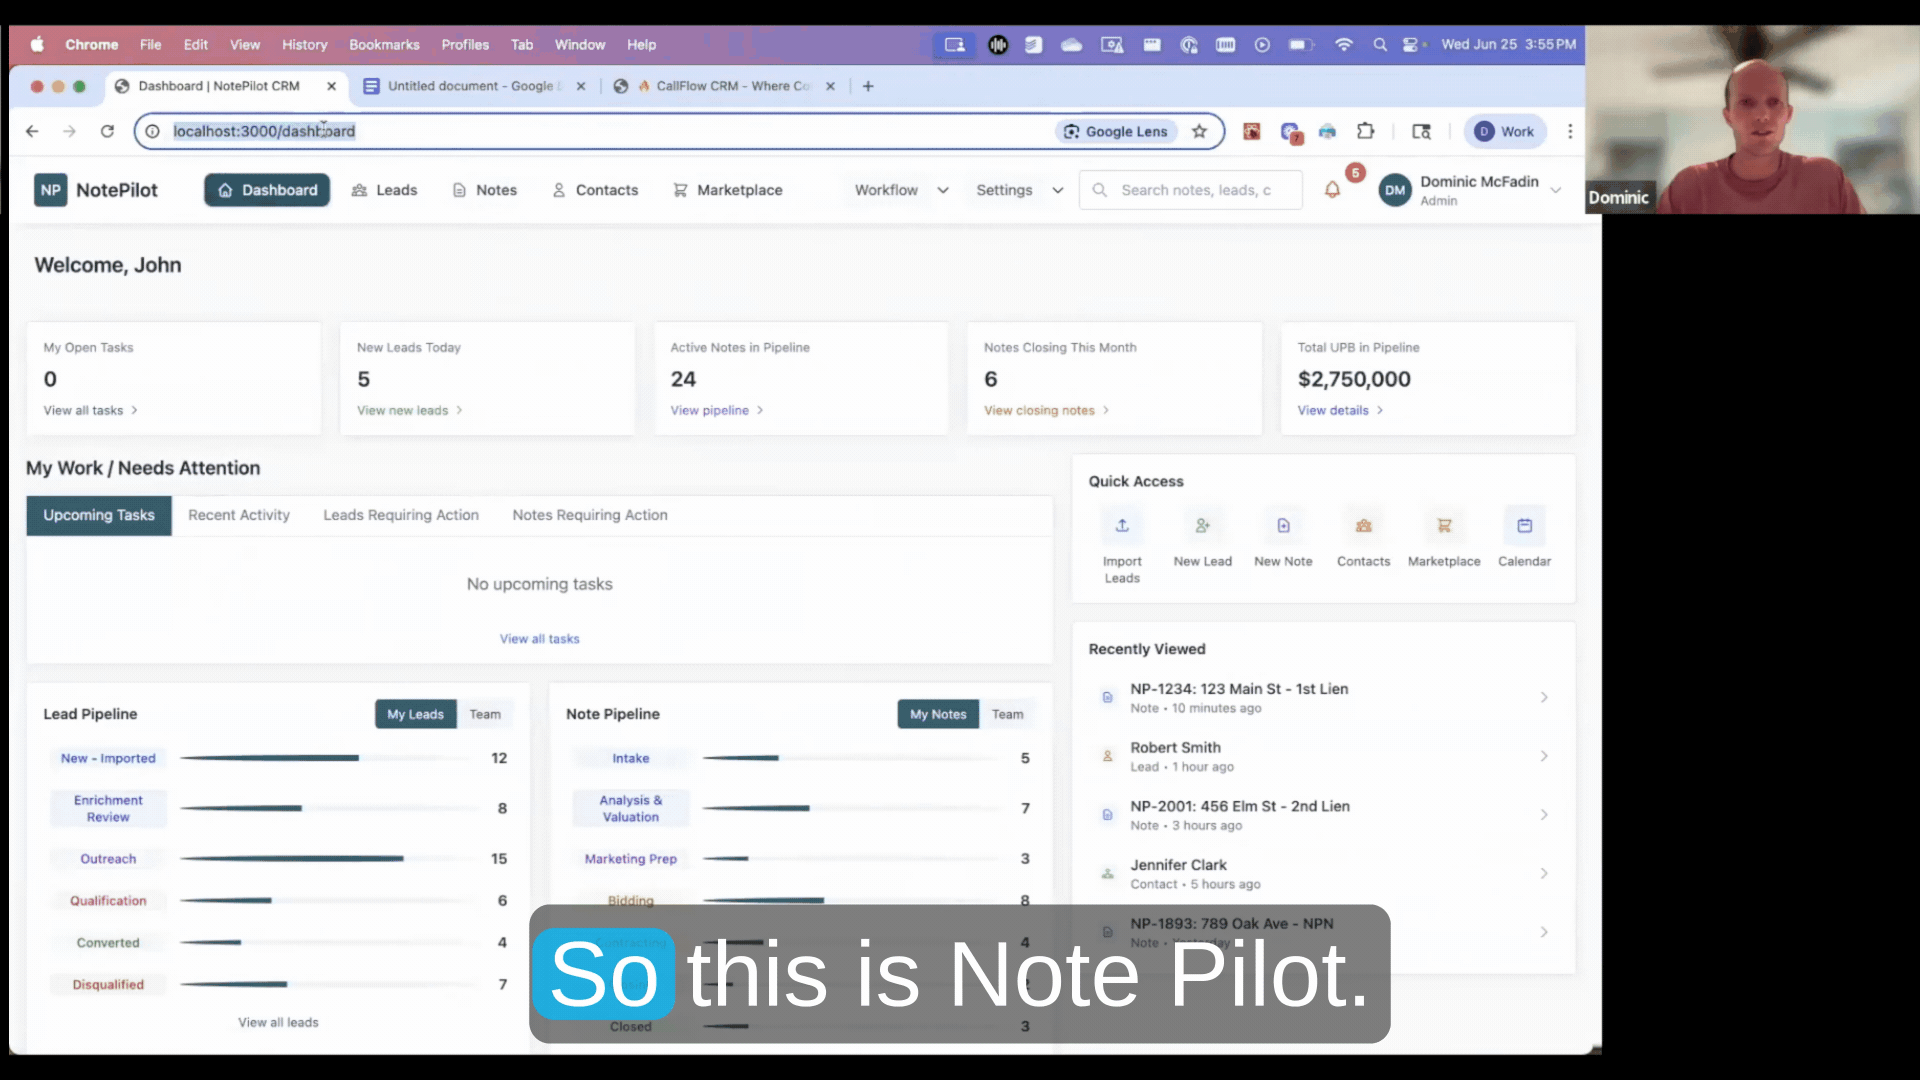Expand the Workflow dropdown menu
This screenshot has width=1920, height=1080.
tap(901, 190)
